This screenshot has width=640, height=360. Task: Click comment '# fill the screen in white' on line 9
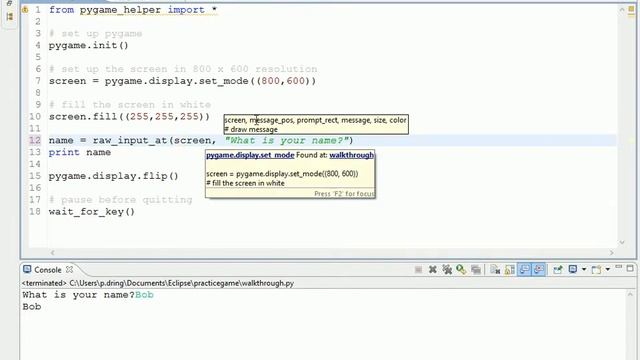pos(130,105)
